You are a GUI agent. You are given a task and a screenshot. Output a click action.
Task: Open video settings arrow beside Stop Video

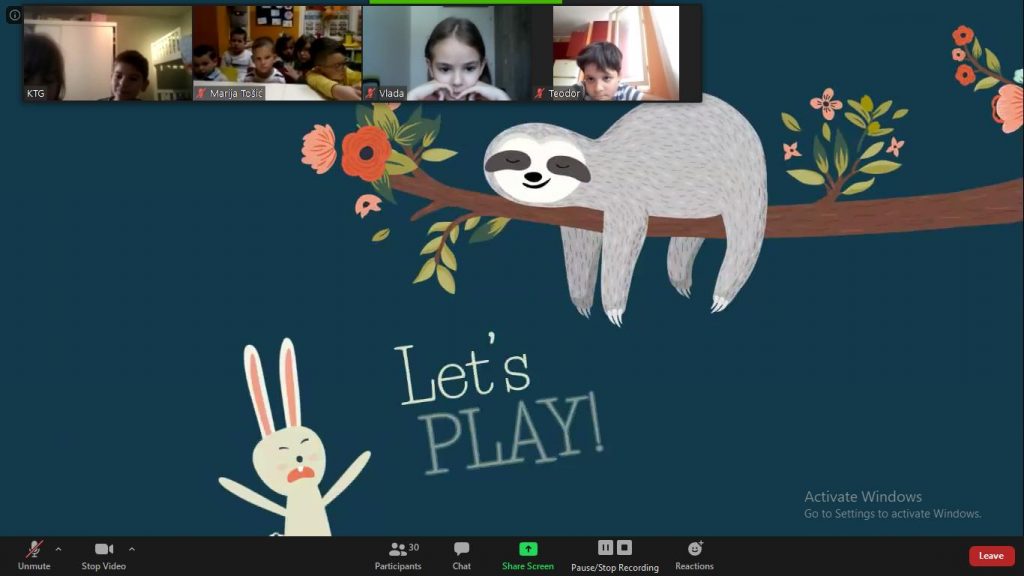(x=132, y=548)
